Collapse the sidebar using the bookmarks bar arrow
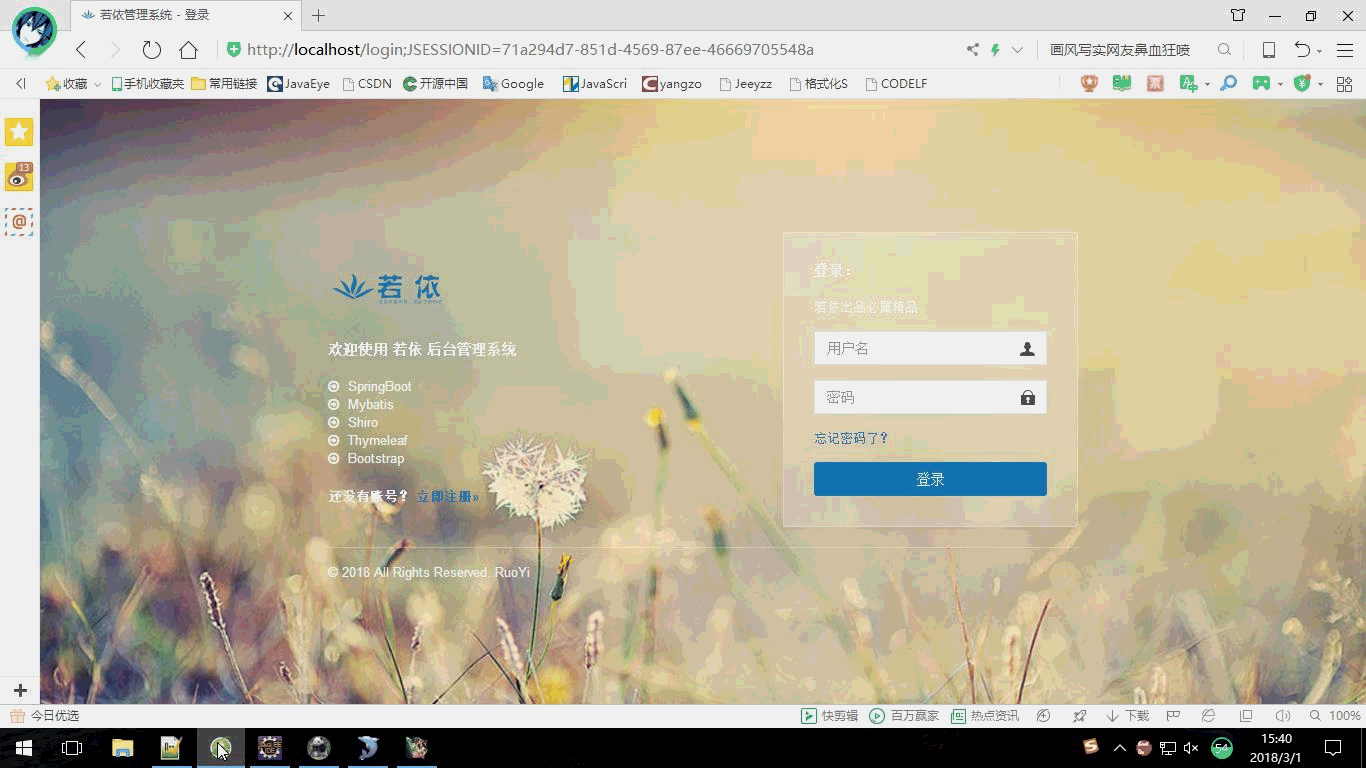 [x=20, y=84]
